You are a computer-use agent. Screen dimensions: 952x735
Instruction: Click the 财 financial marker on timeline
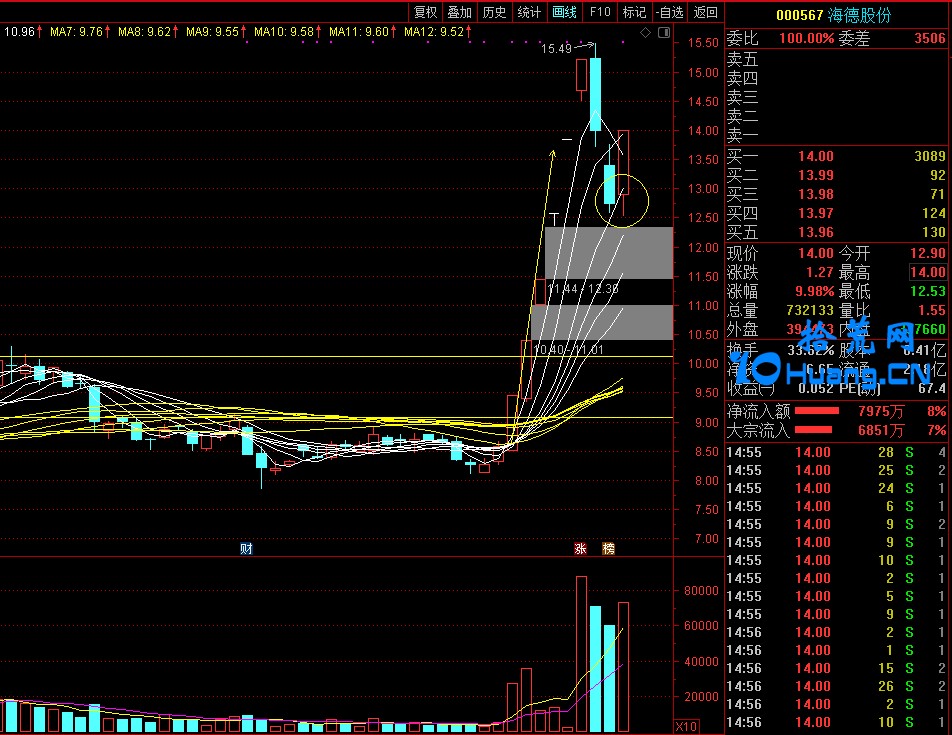[246, 549]
